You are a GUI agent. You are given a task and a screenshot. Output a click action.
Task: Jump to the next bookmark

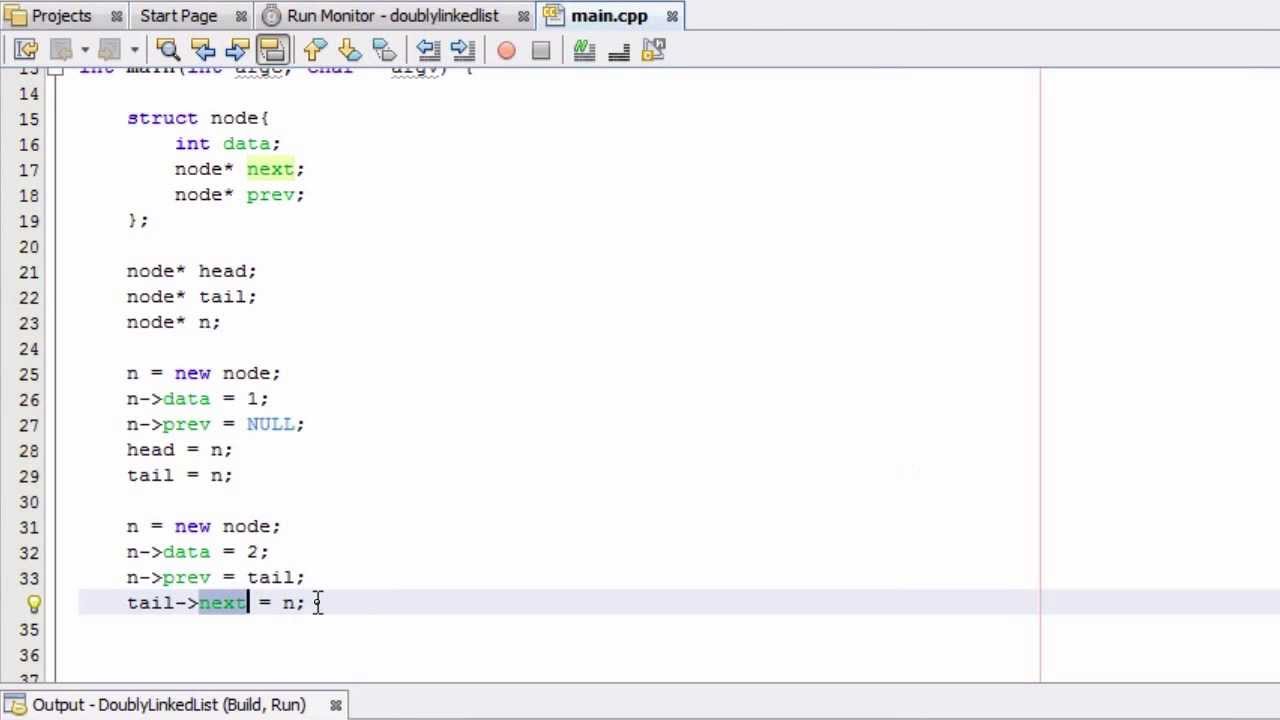(x=349, y=49)
